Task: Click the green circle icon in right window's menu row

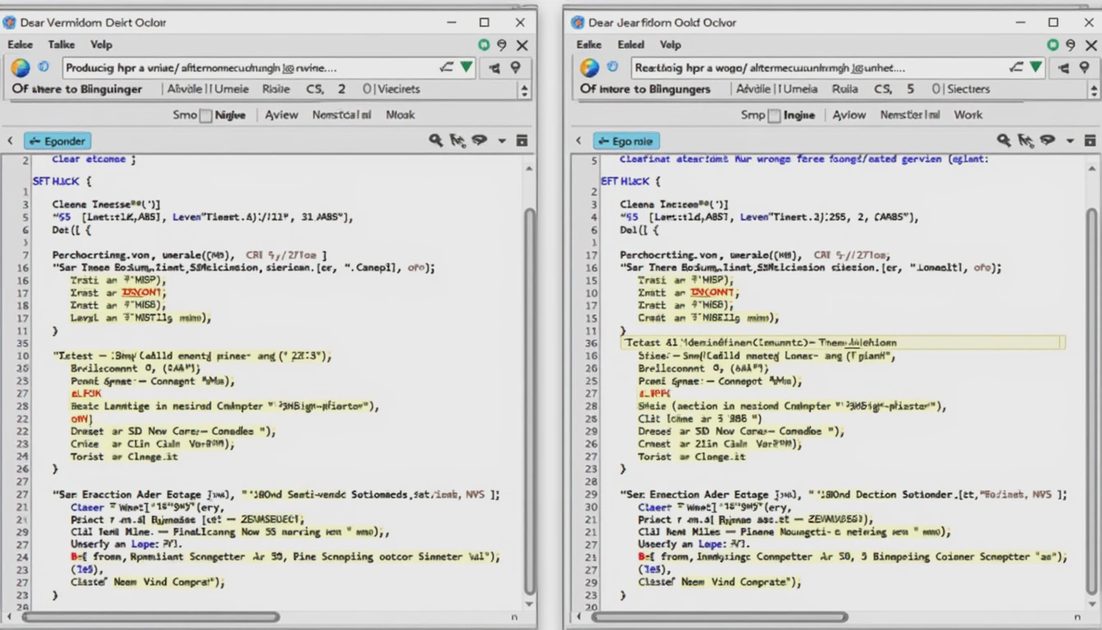Action: click(1052, 44)
